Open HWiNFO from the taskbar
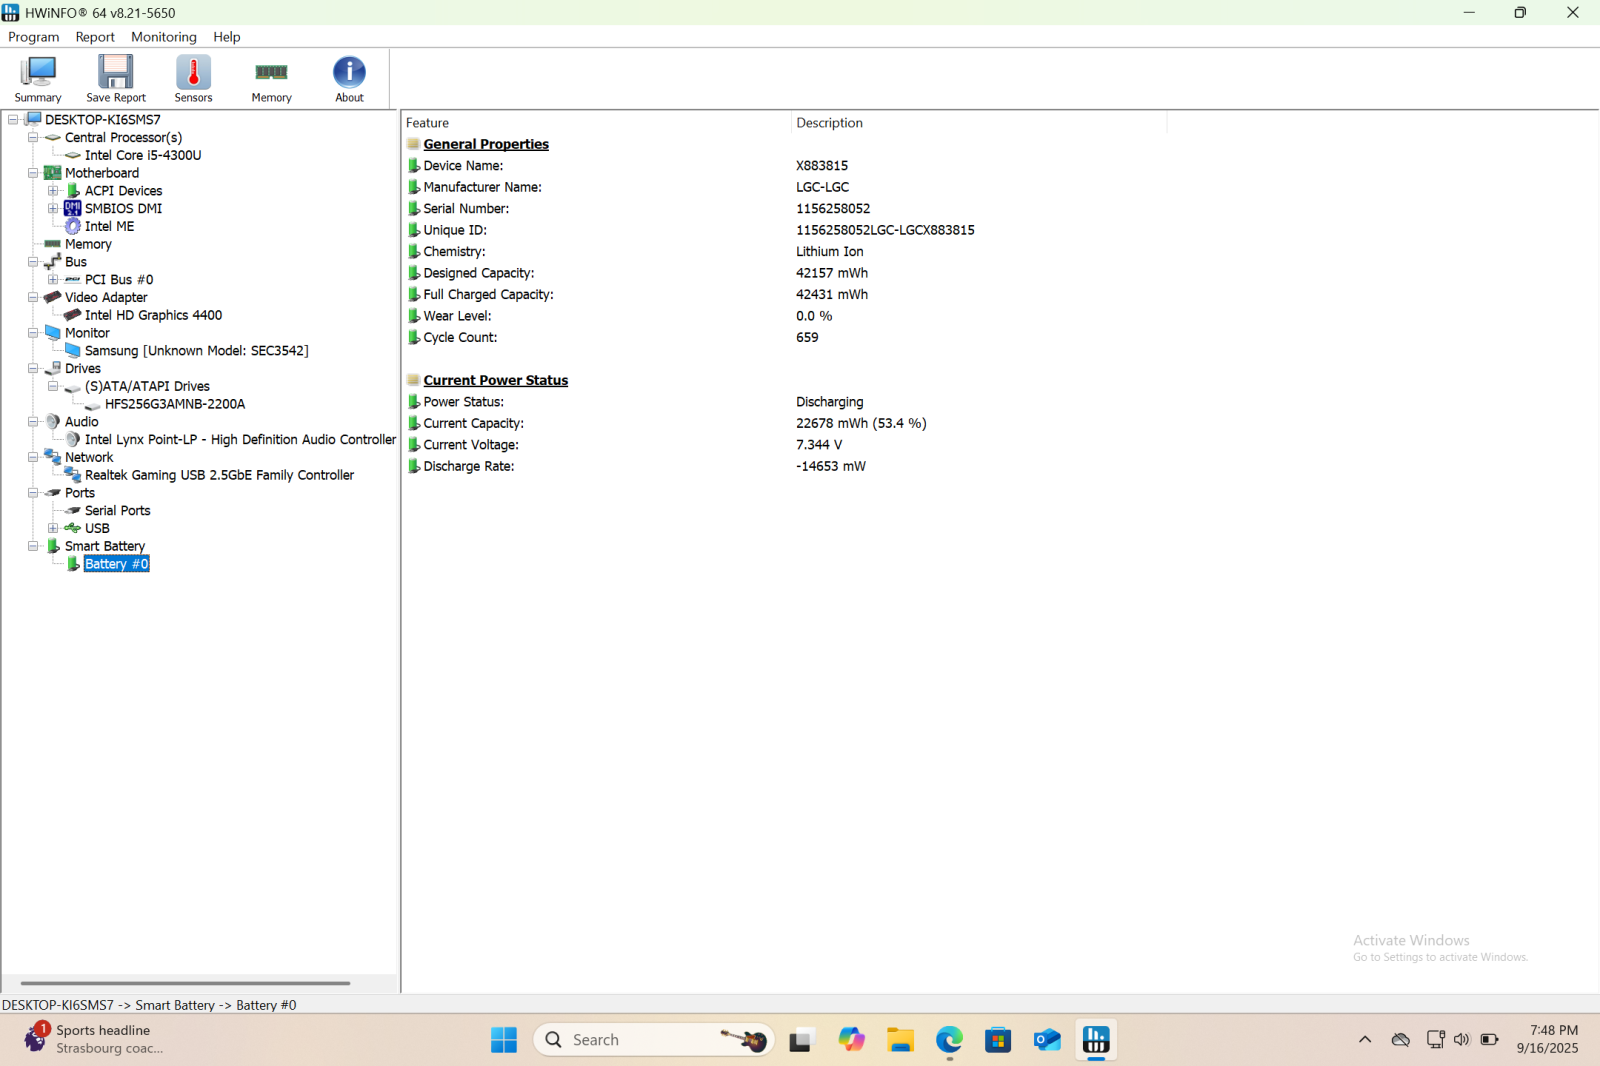 1095,1039
